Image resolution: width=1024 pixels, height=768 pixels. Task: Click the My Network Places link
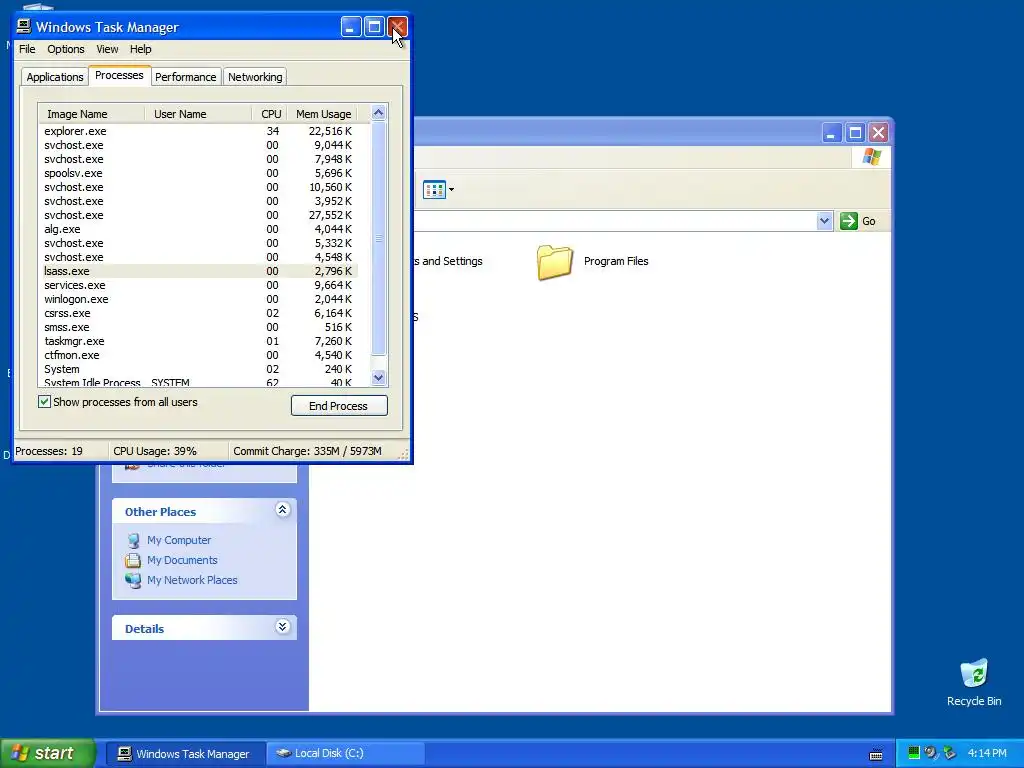coord(192,580)
